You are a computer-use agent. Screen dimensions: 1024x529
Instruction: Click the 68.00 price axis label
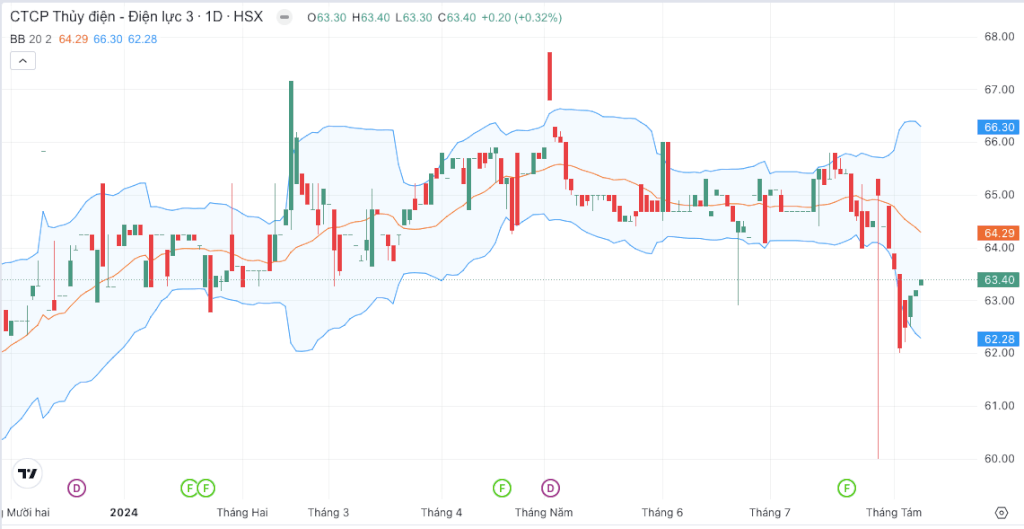click(x=999, y=37)
